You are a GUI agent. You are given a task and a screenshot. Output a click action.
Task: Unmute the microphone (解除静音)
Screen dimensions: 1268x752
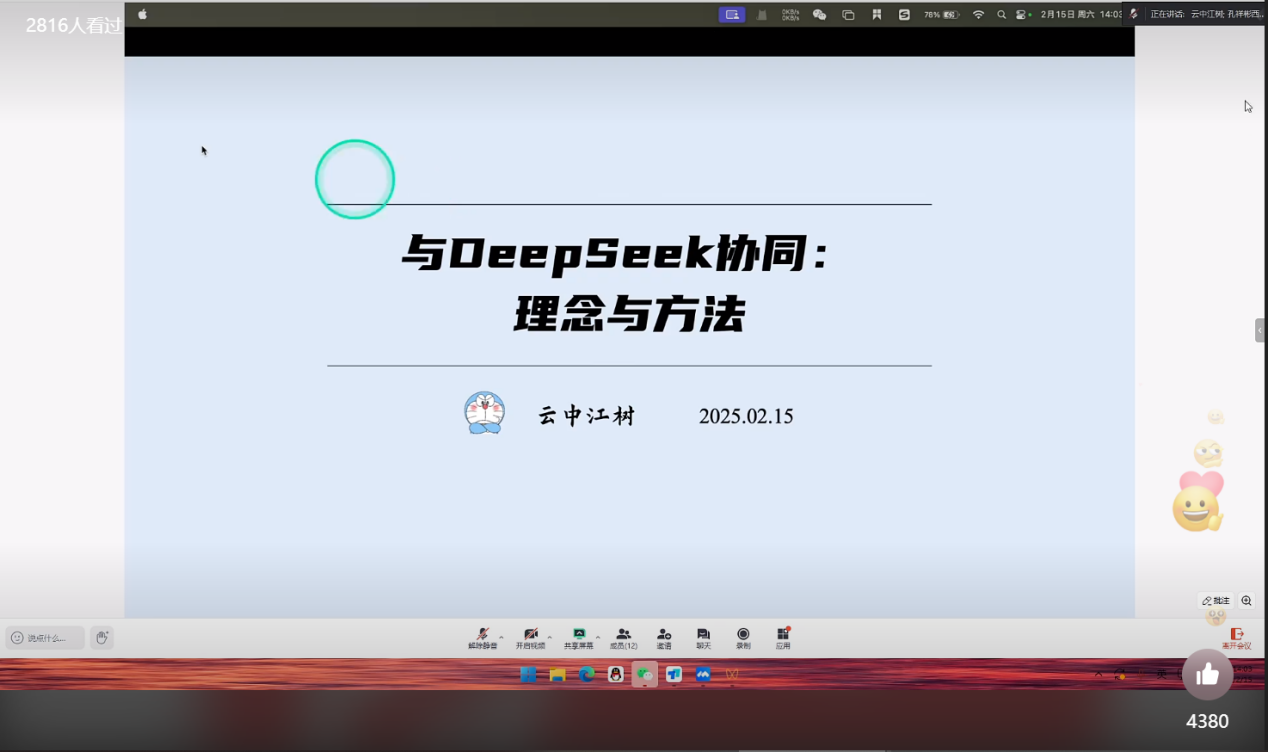coord(482,638)
